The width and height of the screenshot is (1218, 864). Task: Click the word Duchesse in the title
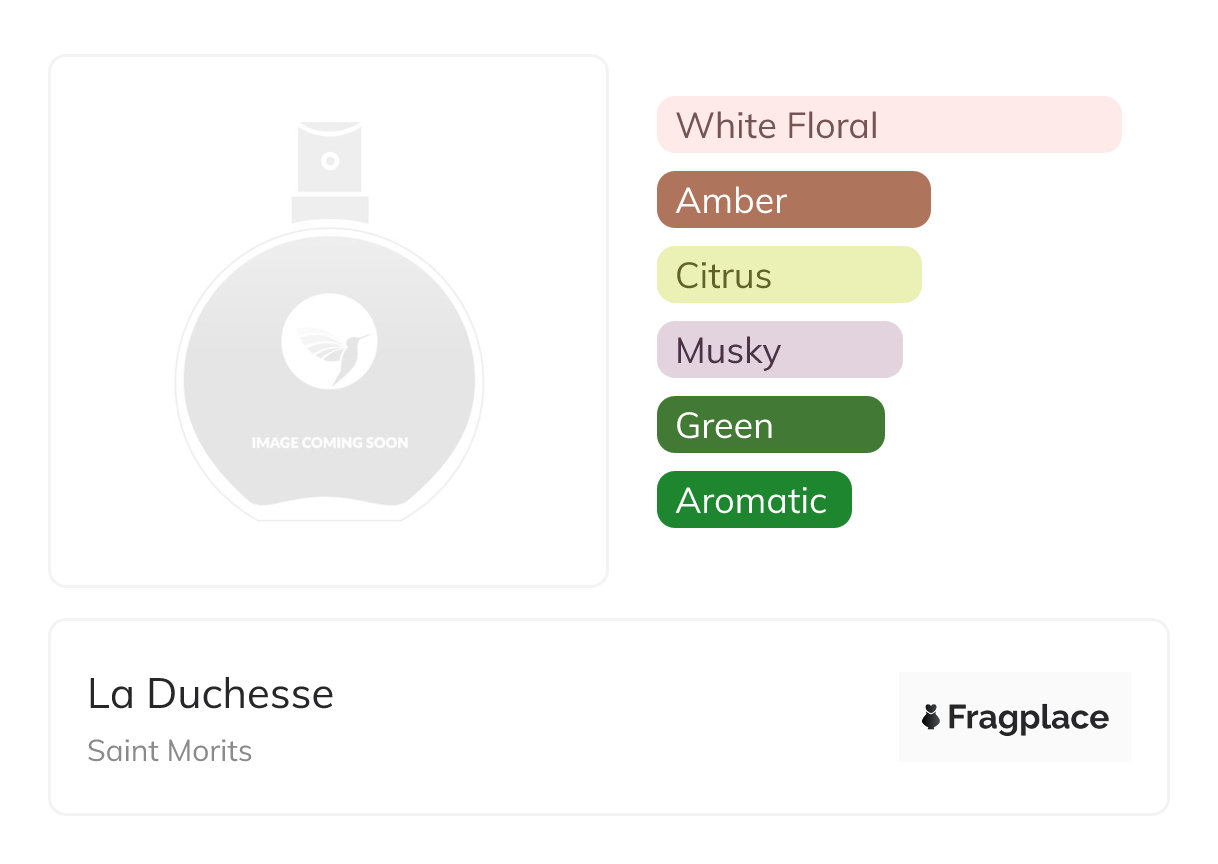(240, 694)
